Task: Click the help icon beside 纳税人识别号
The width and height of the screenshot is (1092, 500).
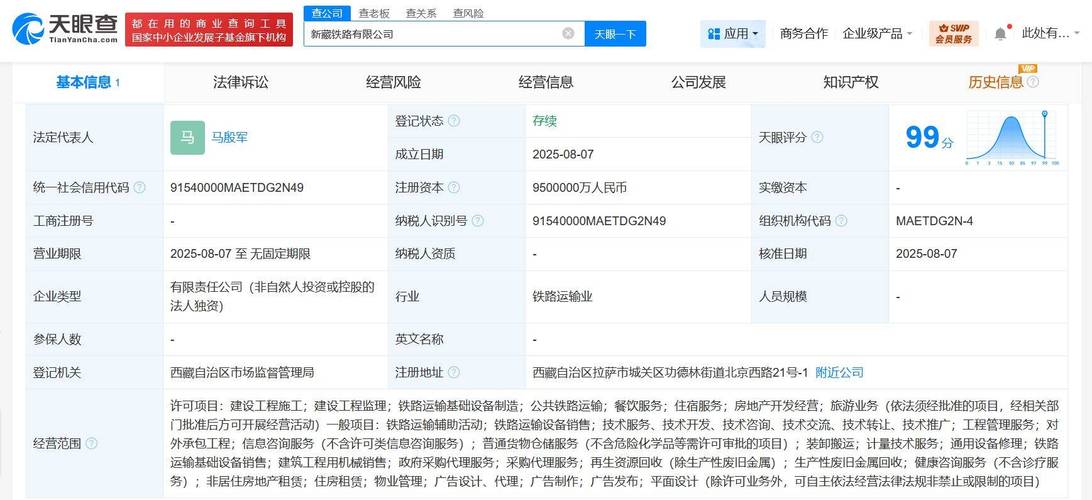Action: tap(477, 221)
